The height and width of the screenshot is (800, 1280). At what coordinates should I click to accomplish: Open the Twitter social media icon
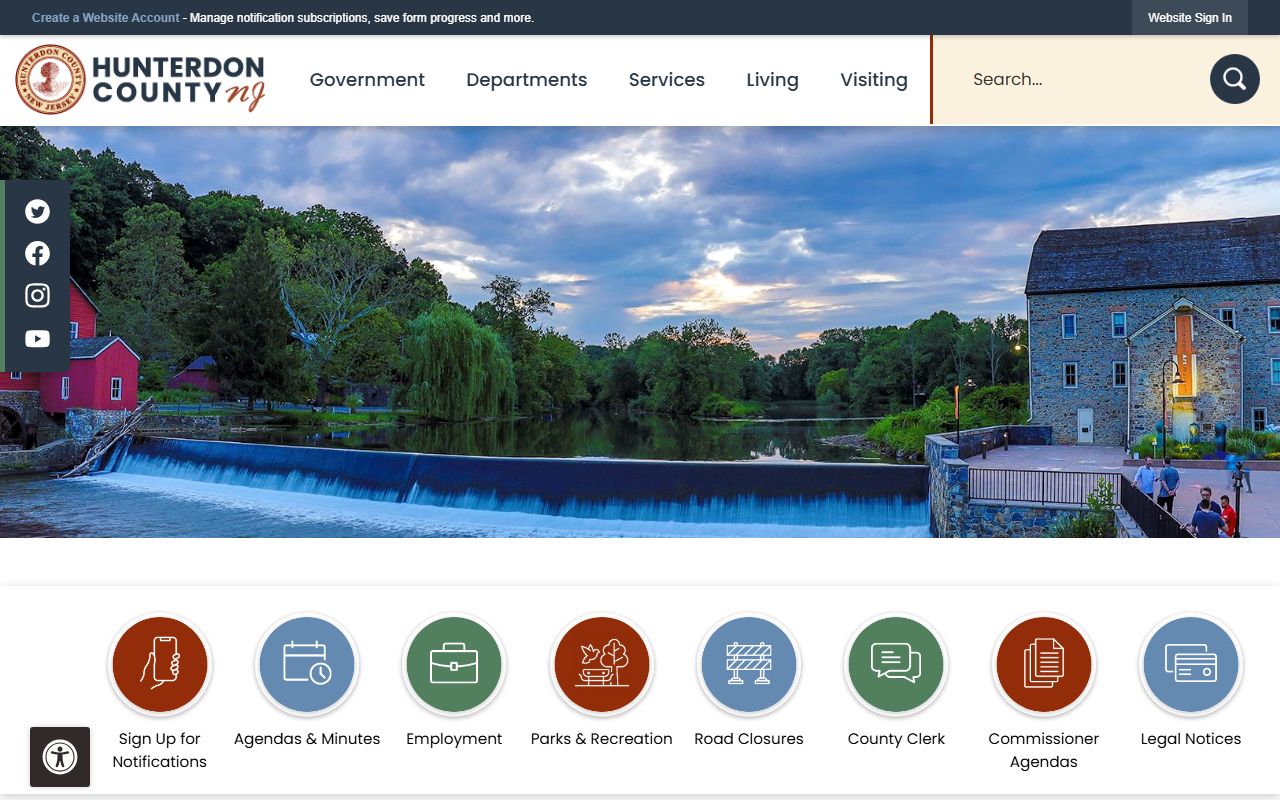click(x=37, y=212)
